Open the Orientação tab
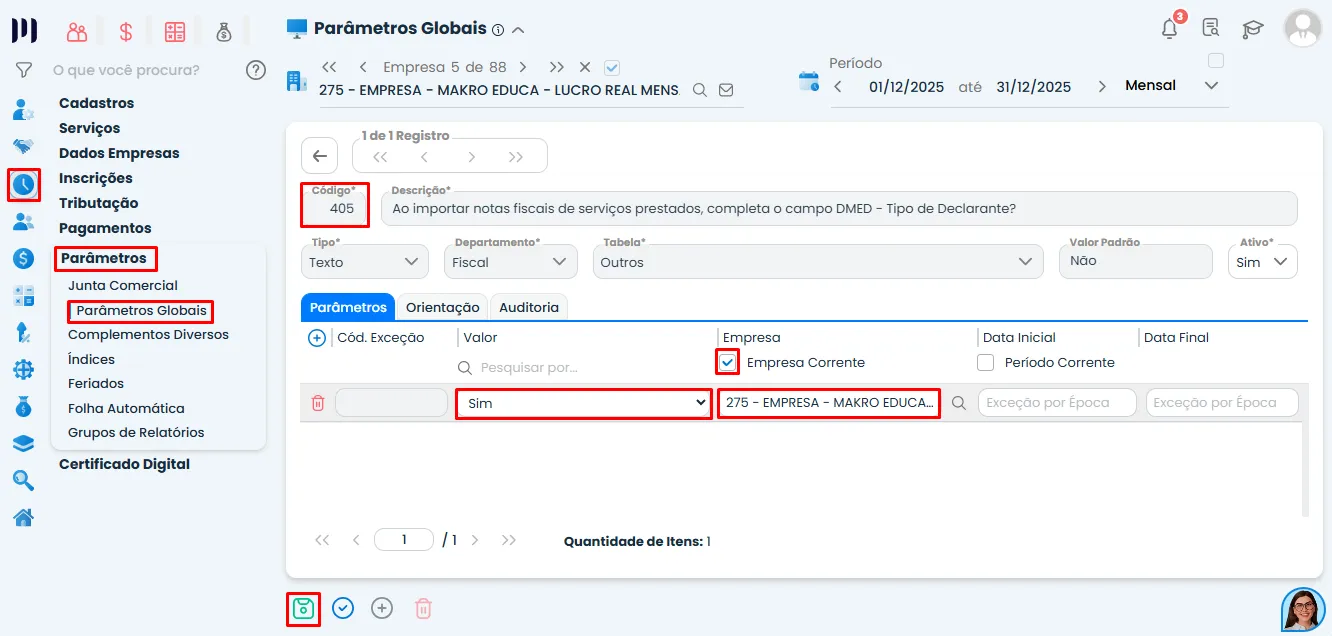Viewport: 1332px width, 636px height. click(442, 307)
